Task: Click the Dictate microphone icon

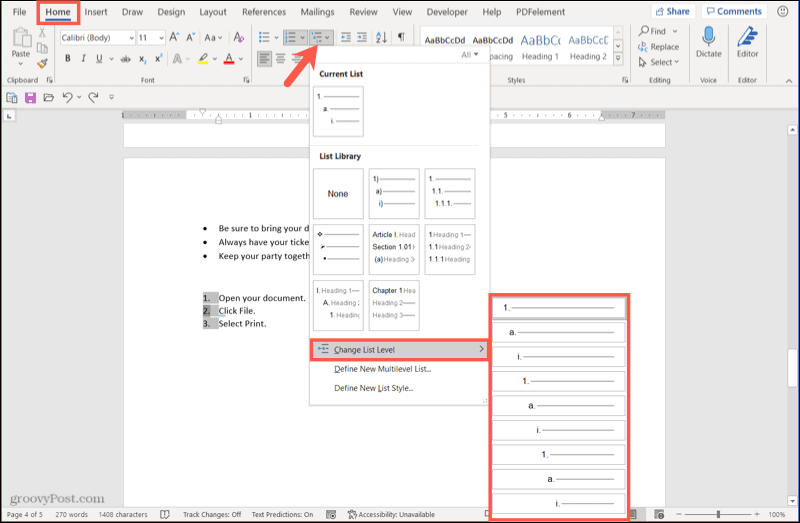Action: 708,36
